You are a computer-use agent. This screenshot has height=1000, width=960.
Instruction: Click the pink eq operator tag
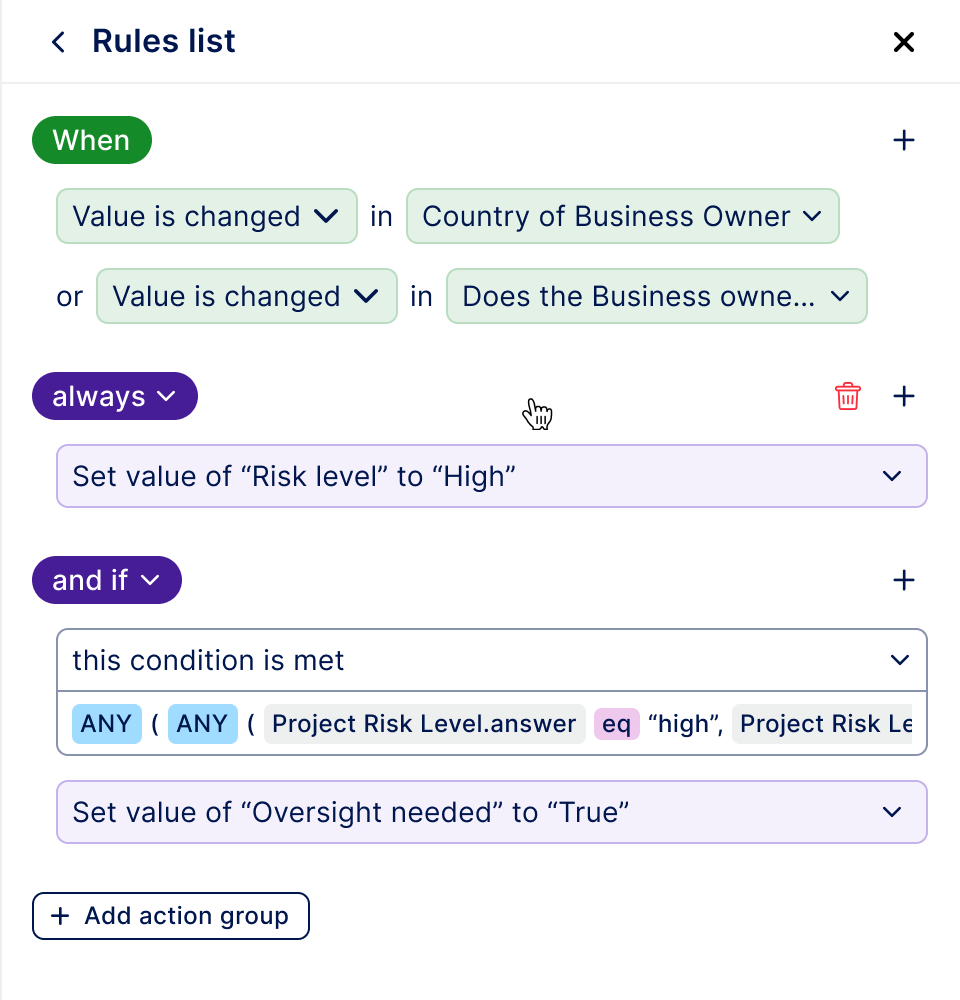[x=616, y=724]
